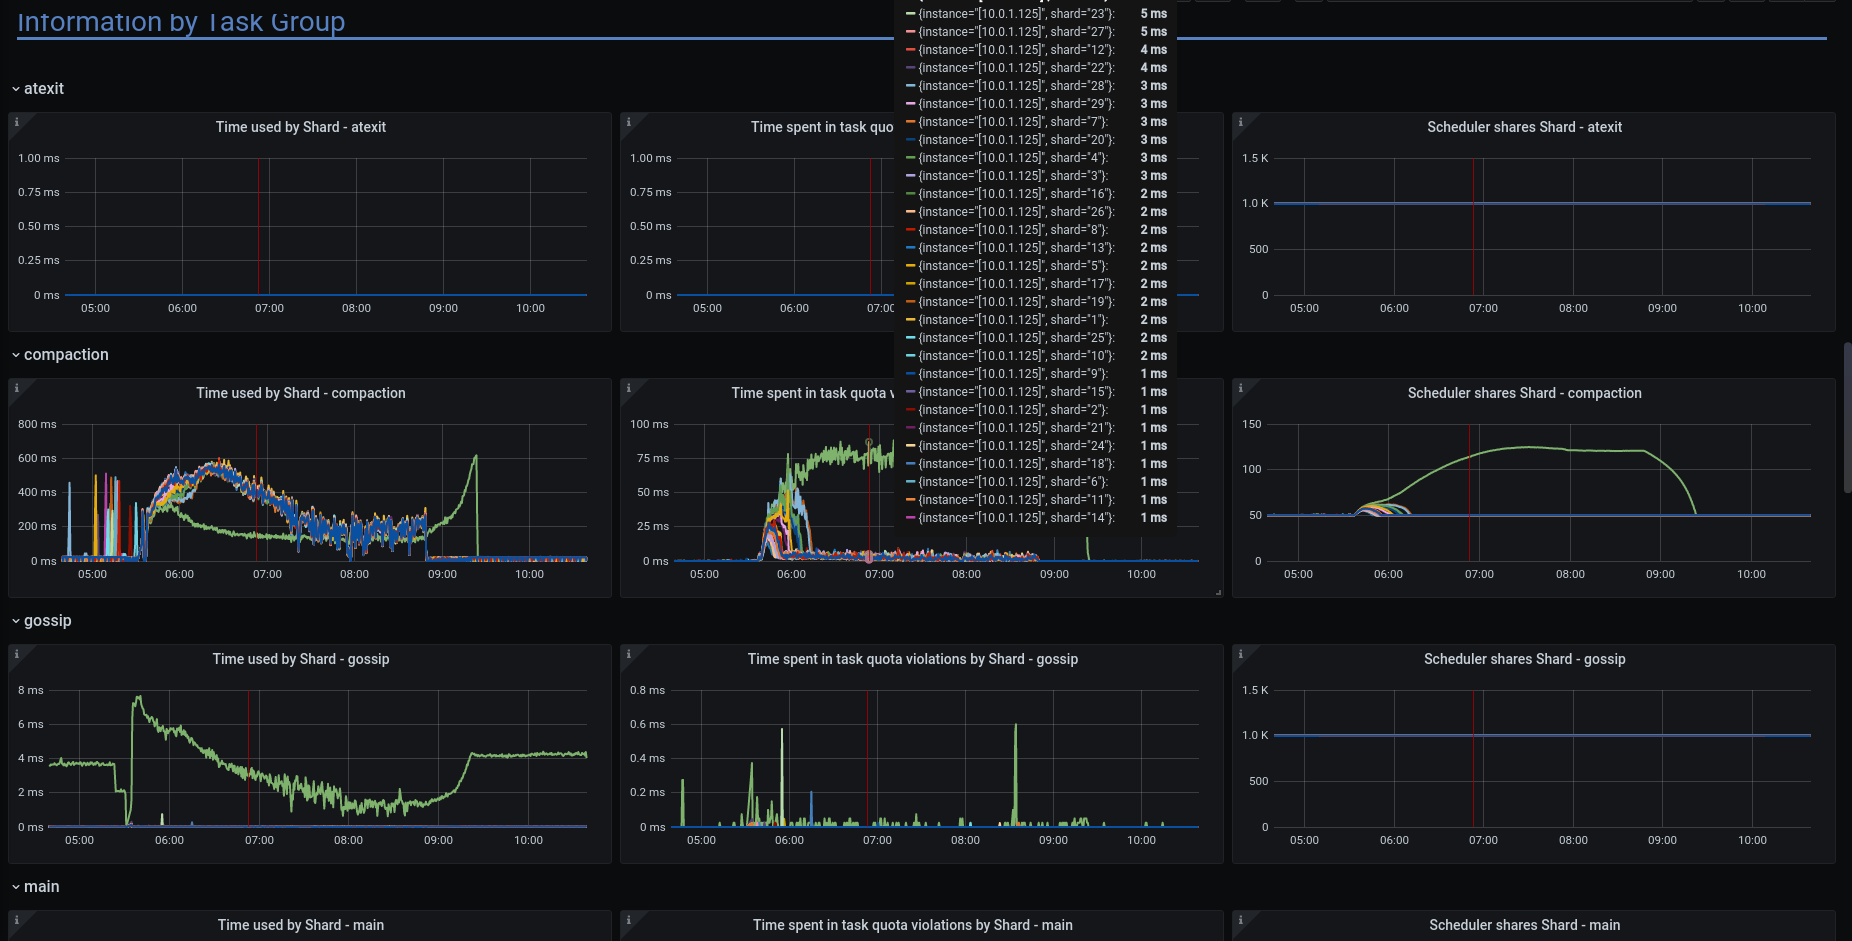Open the panel menu for Scheduler shares Shard - gossip
Screen dimensions: 1852x941
coord(1524,659)
